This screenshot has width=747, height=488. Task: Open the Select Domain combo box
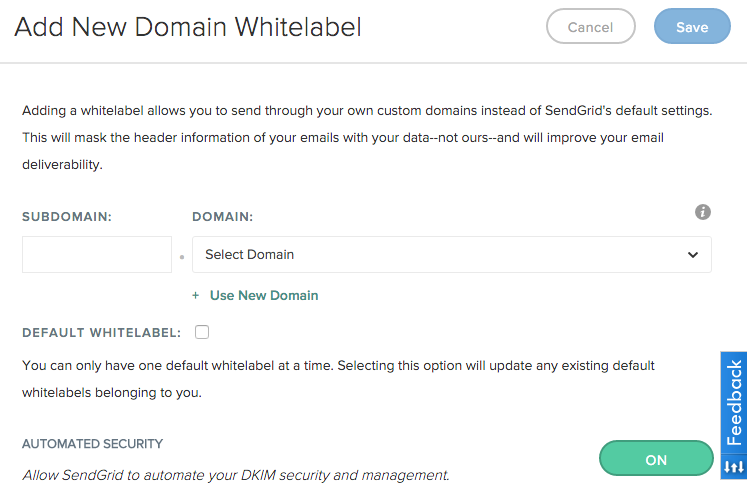(452, 254)
